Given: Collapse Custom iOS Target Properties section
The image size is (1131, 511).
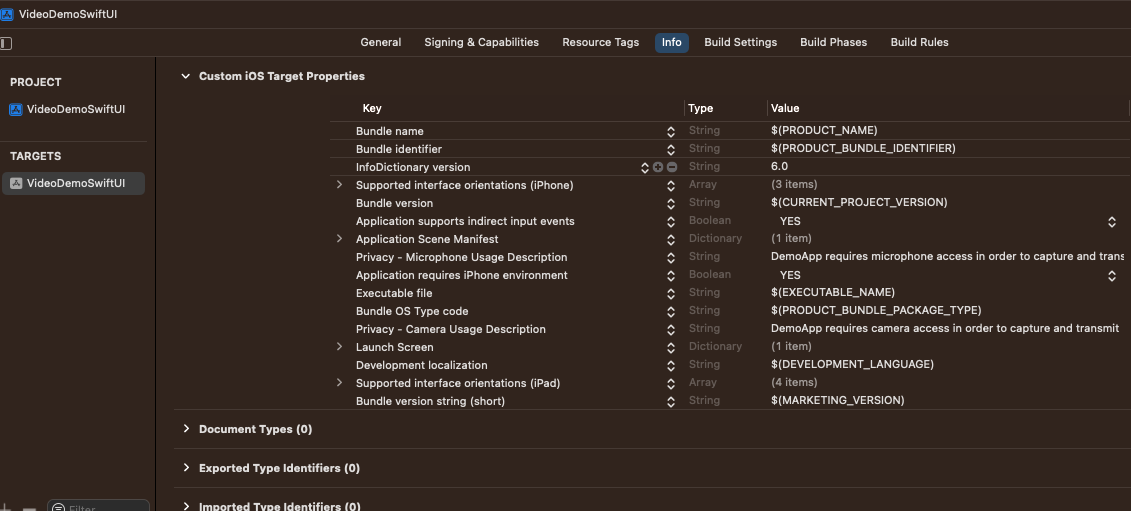Looking at the screenshot, I should click(x=185, y=76).
